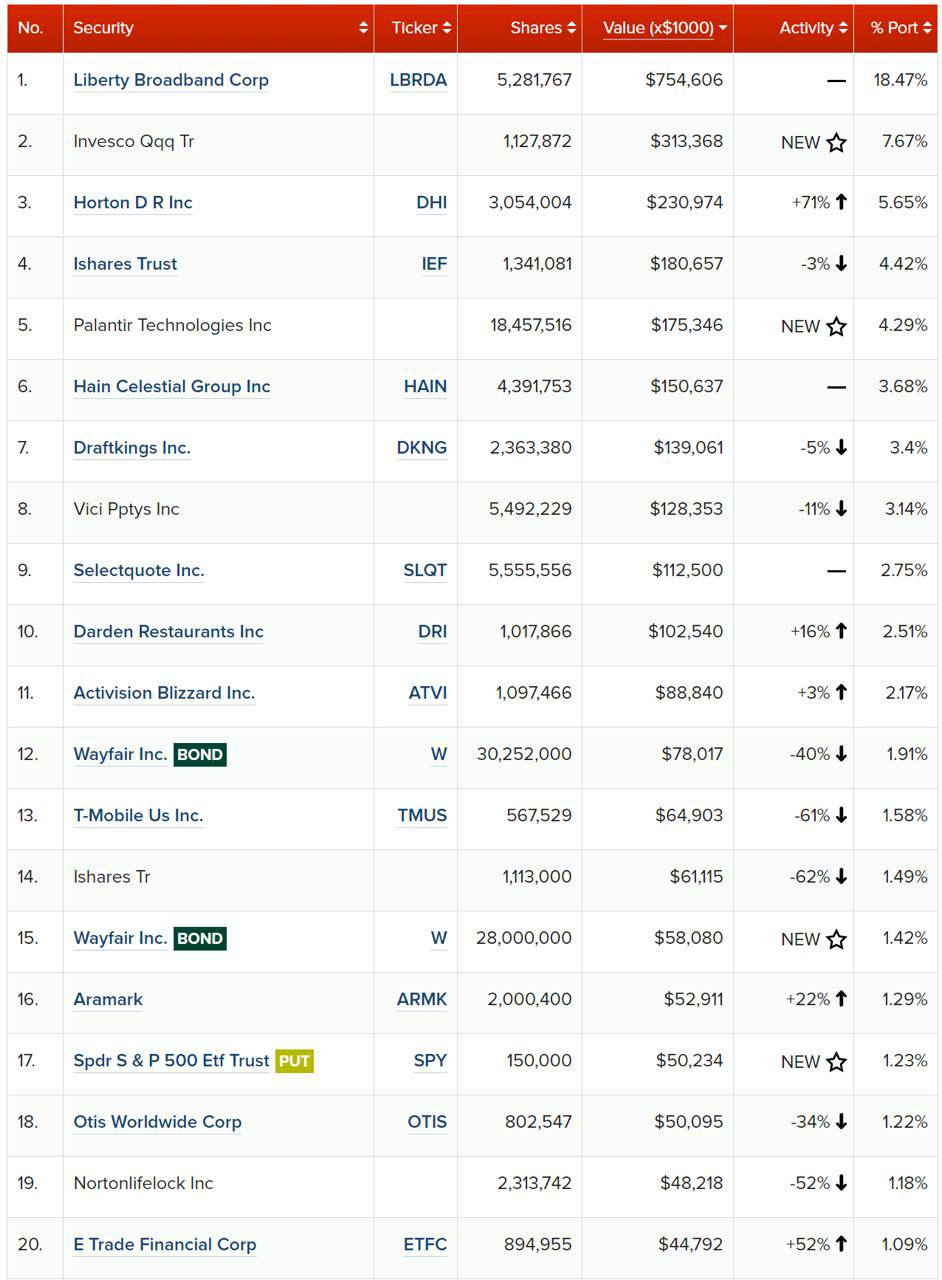Sort by the Ticker column header
The height and width of the screenshot is (1280, 942).
tap(416, 28)
